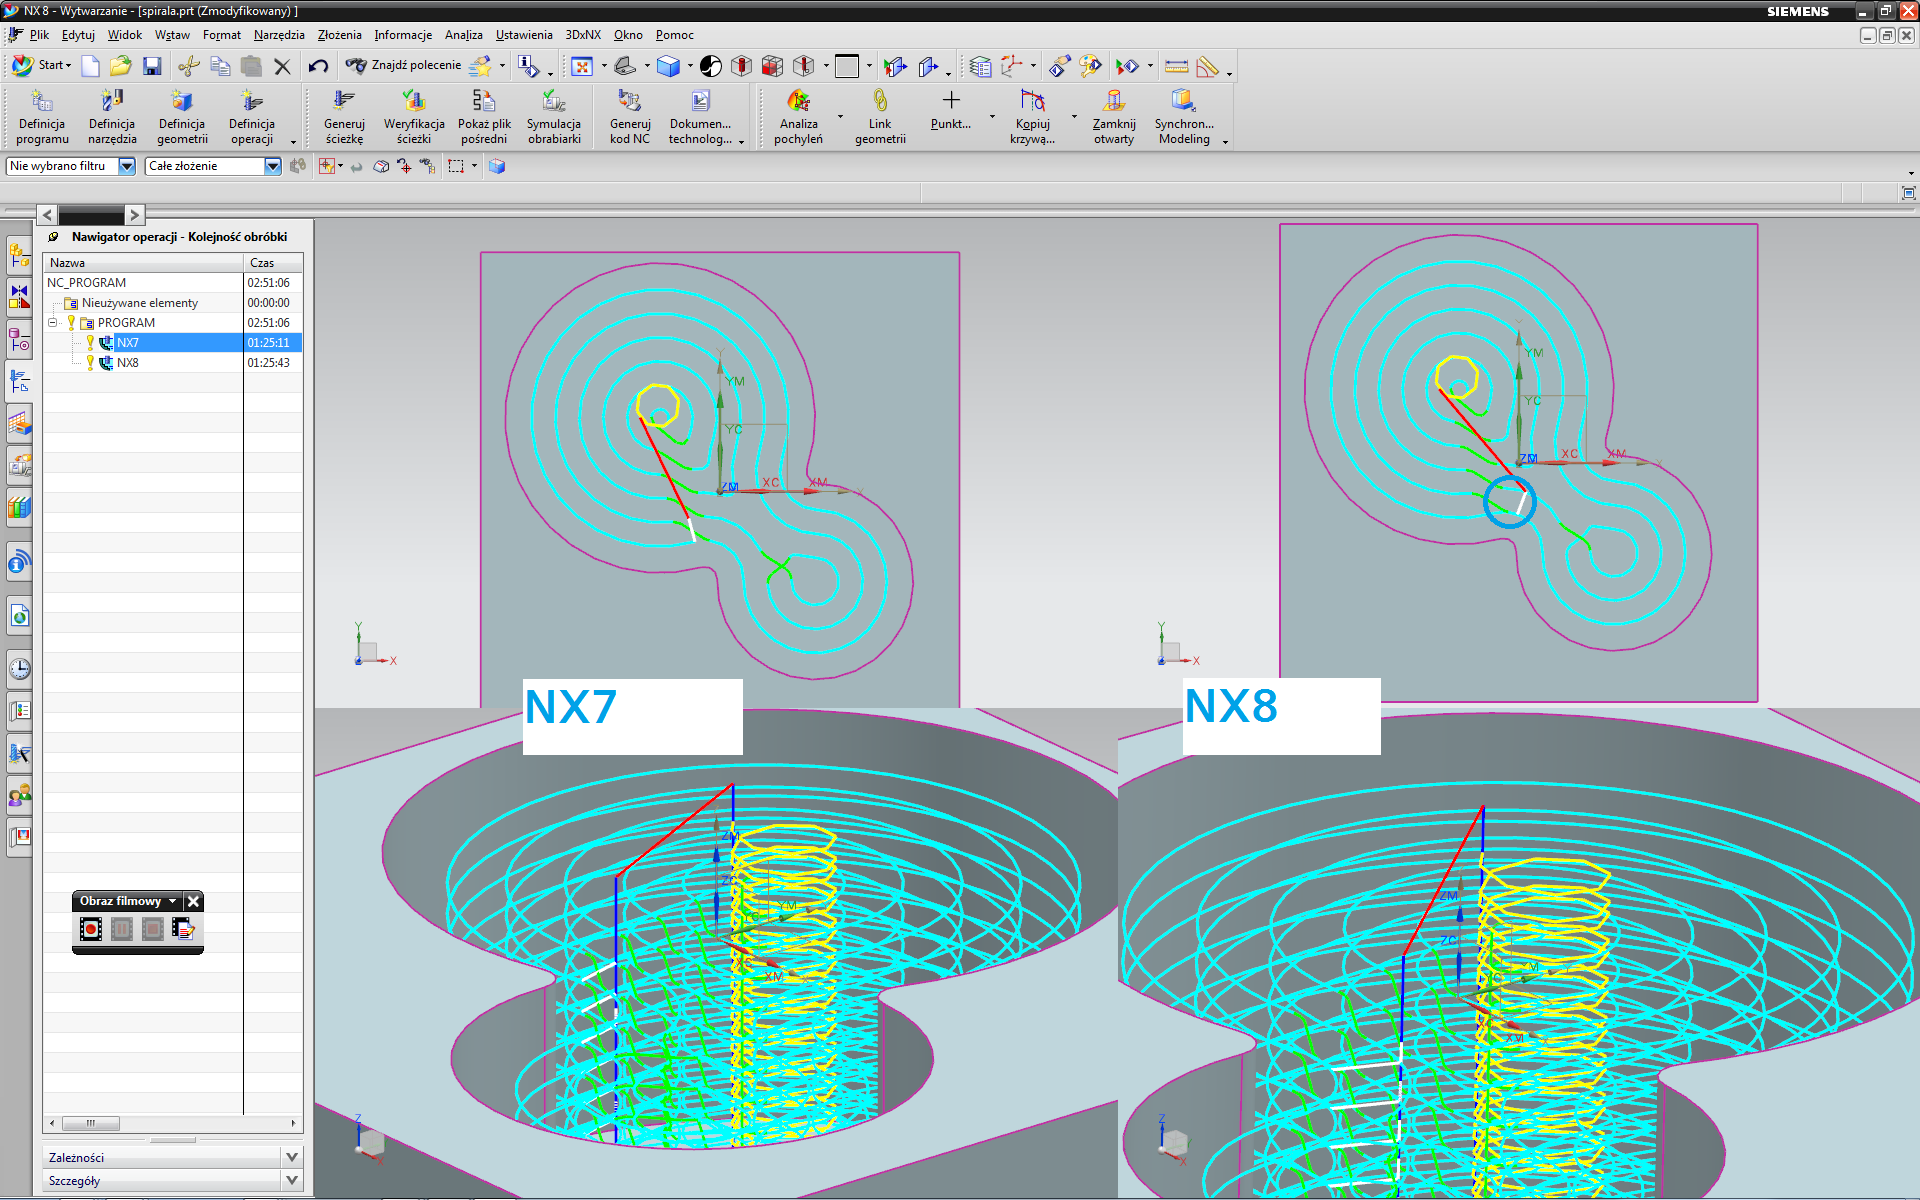The width and height of the screenshot is (1920, 1200).
Task: Click the 01:25:43 time of NX8
Action: click(269, 363)
